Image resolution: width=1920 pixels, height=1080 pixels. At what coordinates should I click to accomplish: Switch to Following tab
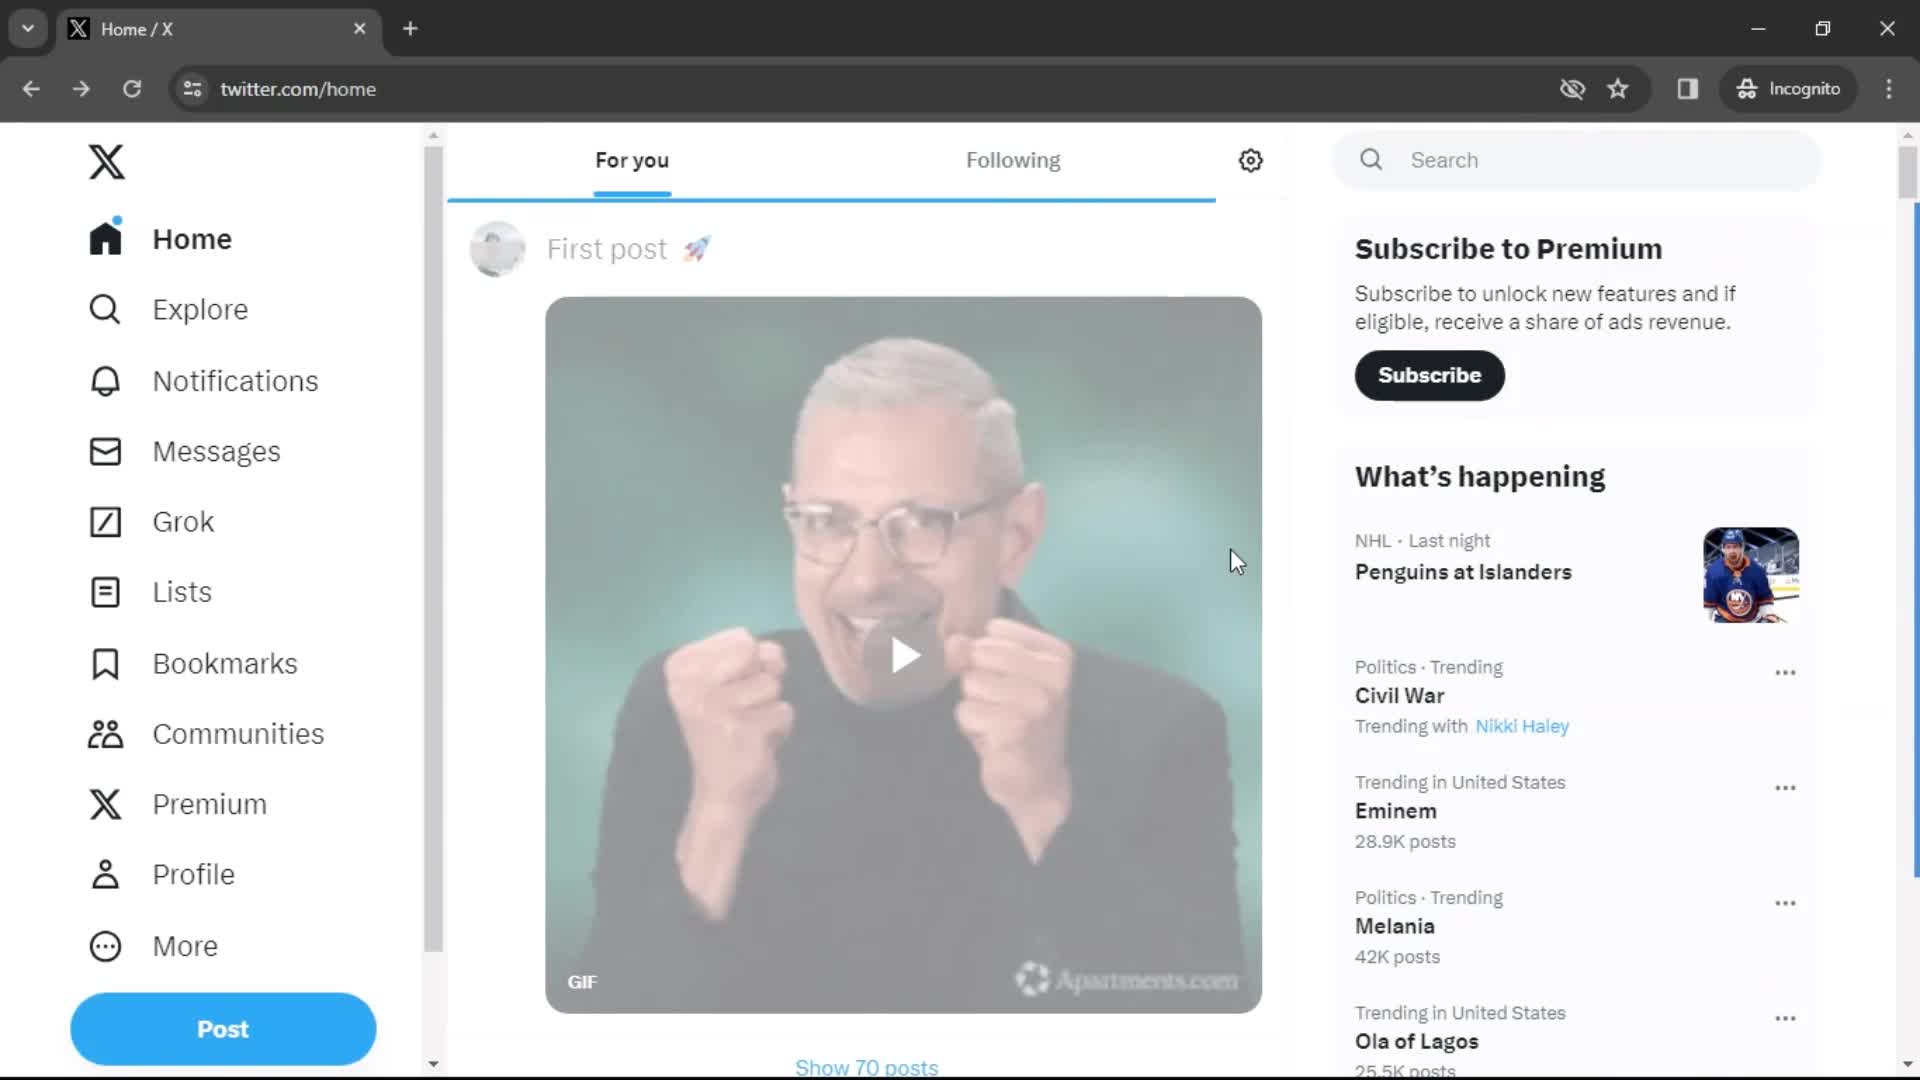(x=1013, y=160)
